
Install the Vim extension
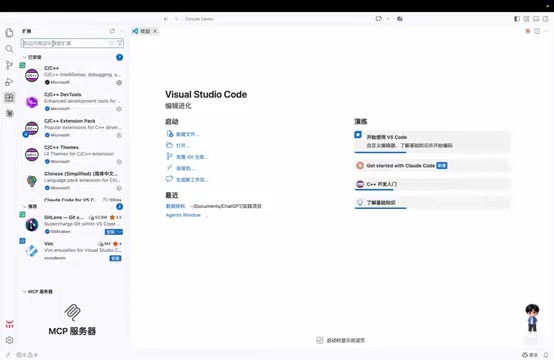click(x=116, y=258)
